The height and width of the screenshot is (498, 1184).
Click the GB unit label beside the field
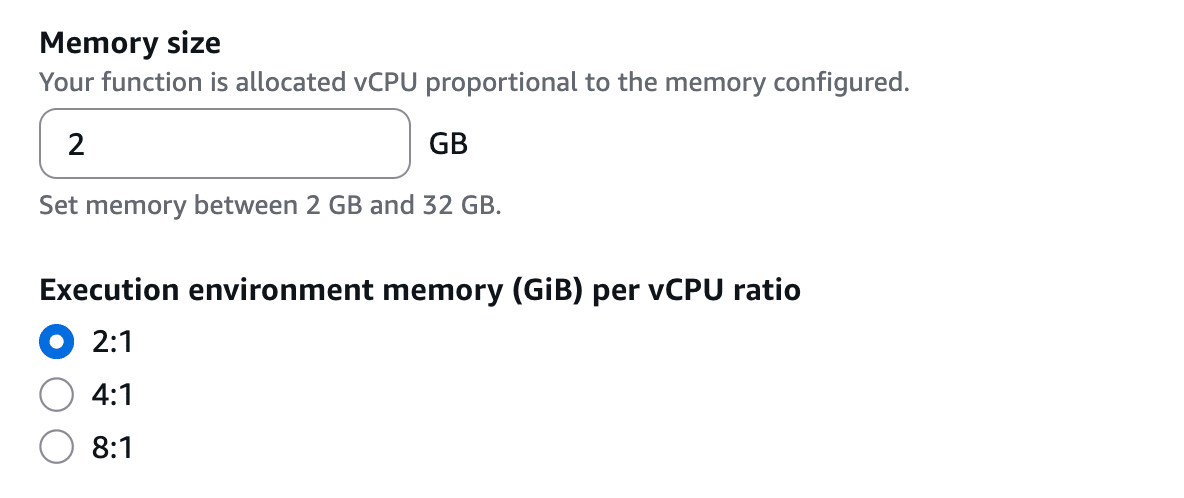coord(448,145)
